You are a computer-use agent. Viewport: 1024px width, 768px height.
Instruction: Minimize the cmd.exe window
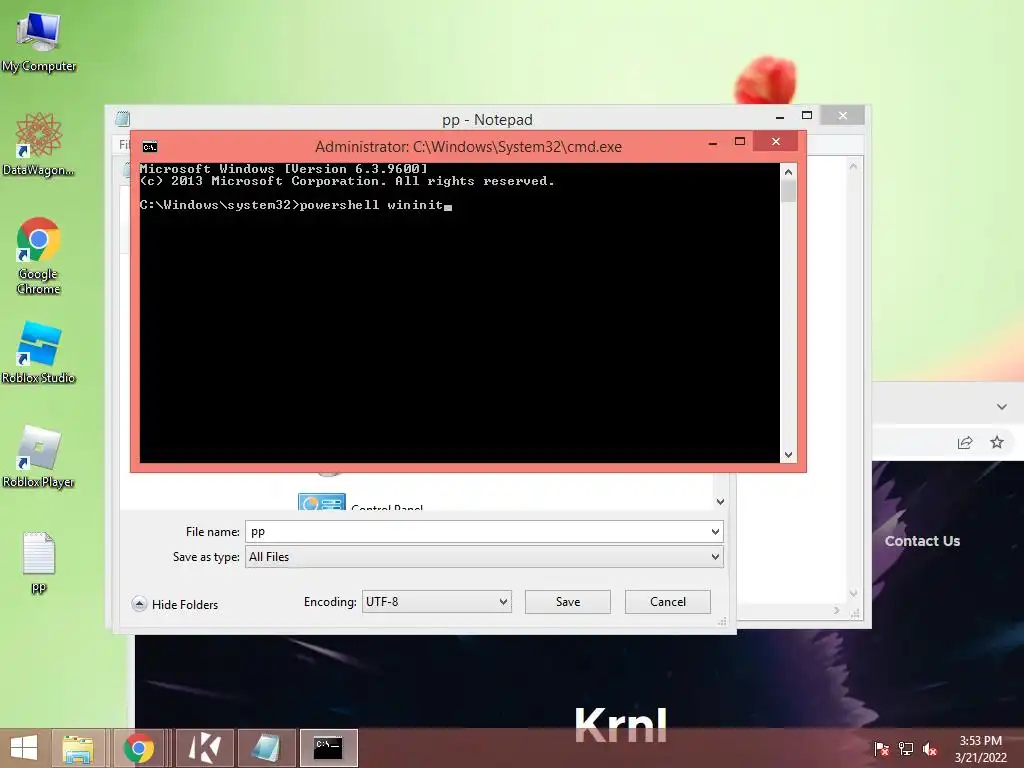pyautogui.click(x=713, y=143)
